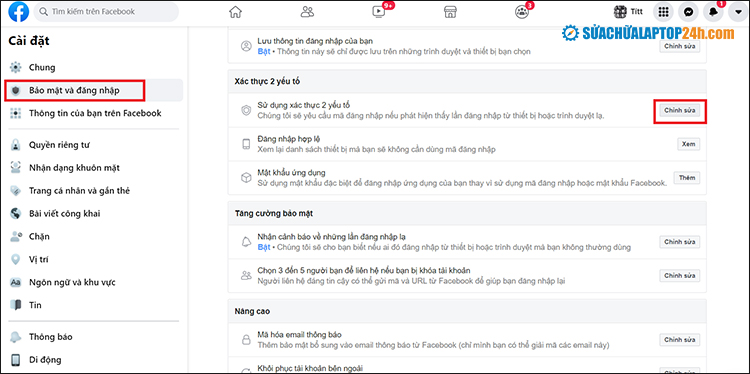Click the Bài viết công khai globe icon
Viewport: 750px width, 374px height.
(16, 214)
